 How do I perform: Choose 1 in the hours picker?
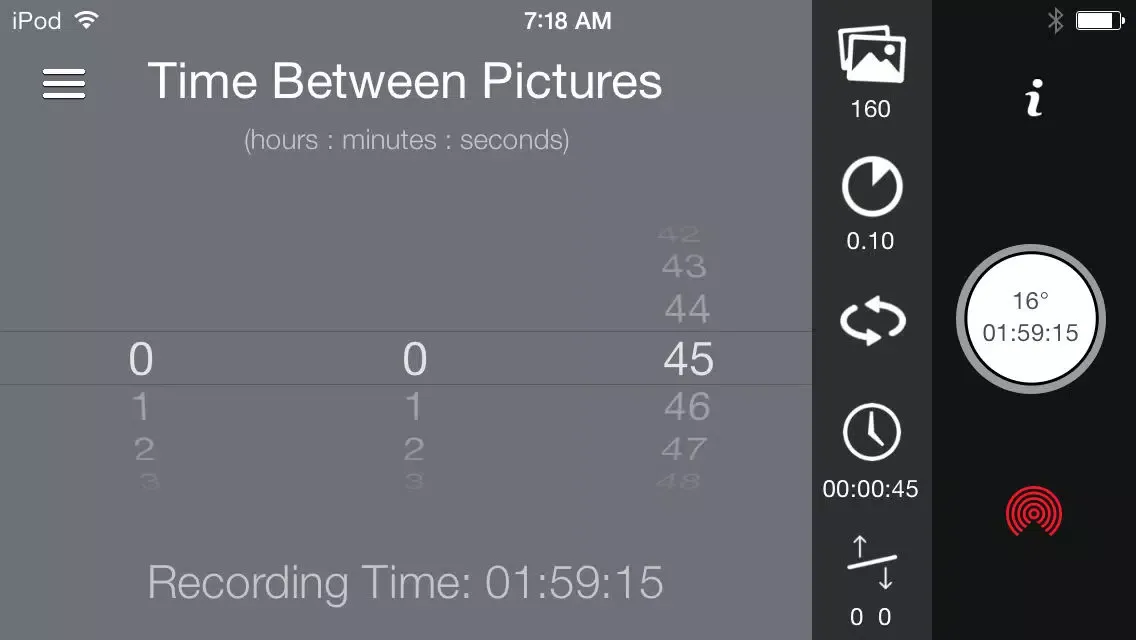click(141, 407)
